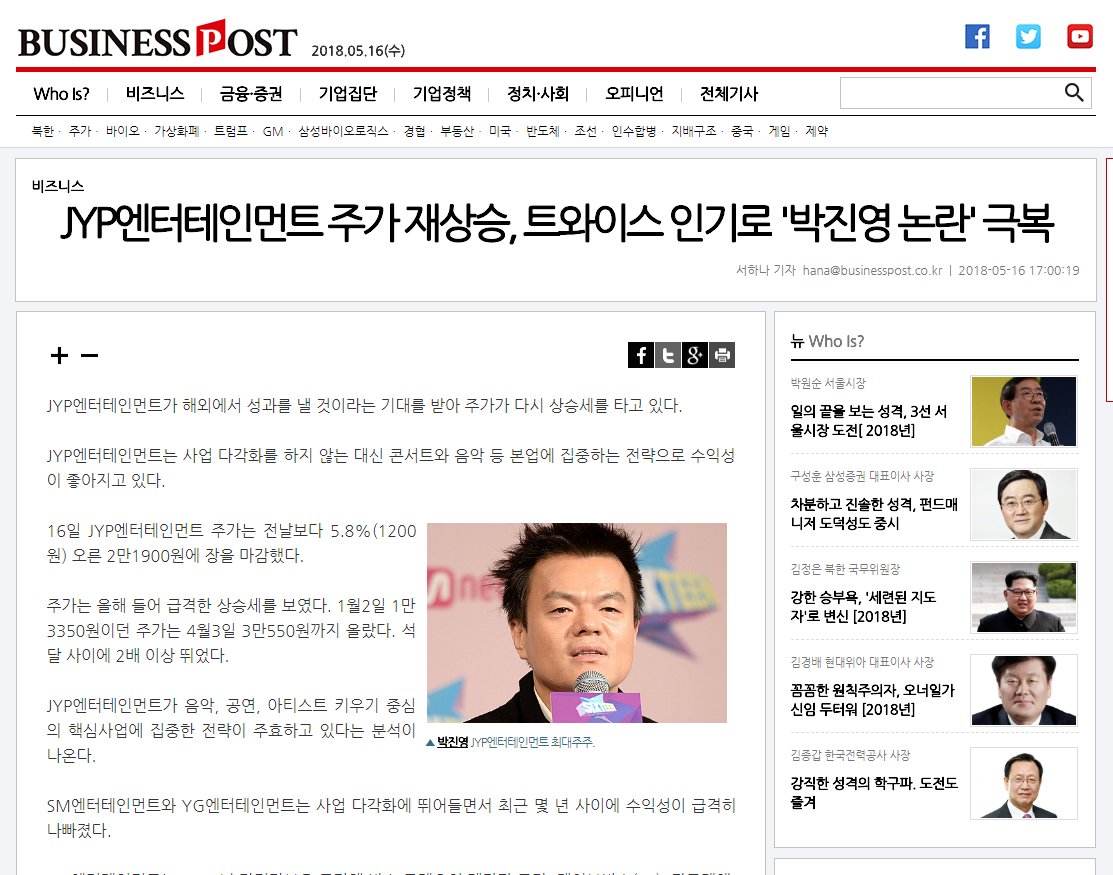
Task: Open 박원순 서울시장 profile headline
Action: 869,421
